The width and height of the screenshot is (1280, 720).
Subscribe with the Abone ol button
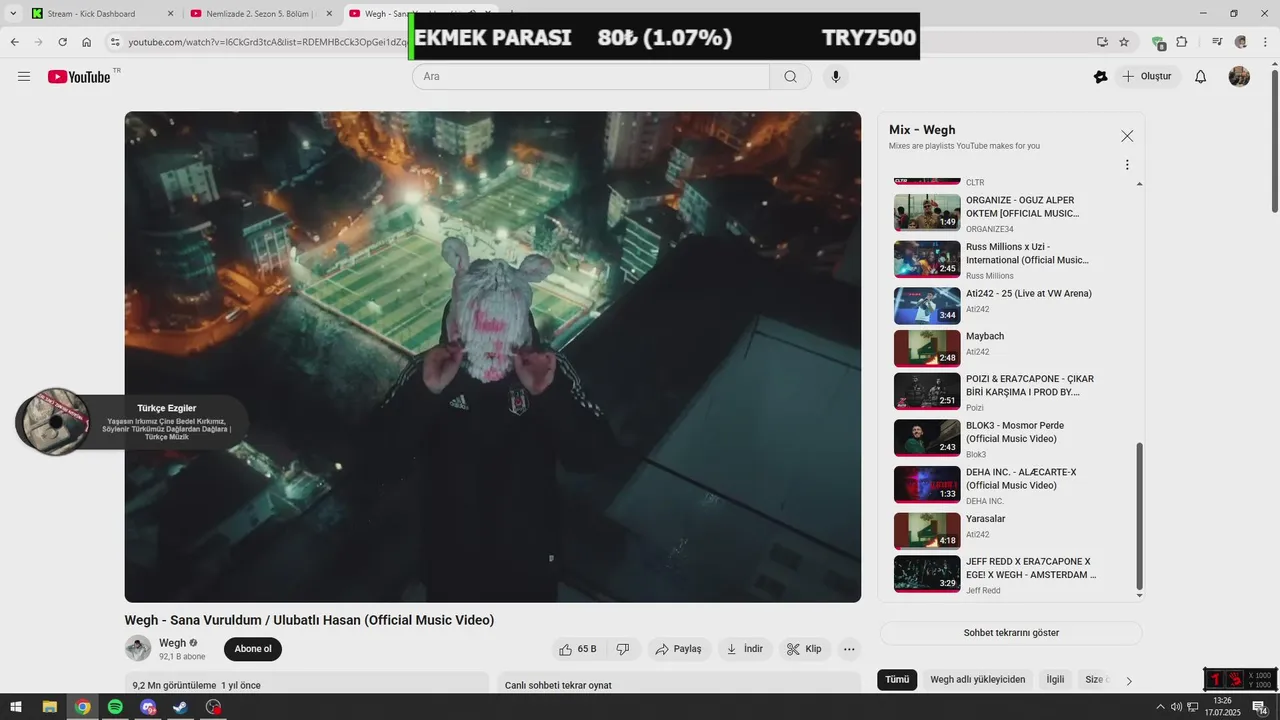(x=253, y=649)
